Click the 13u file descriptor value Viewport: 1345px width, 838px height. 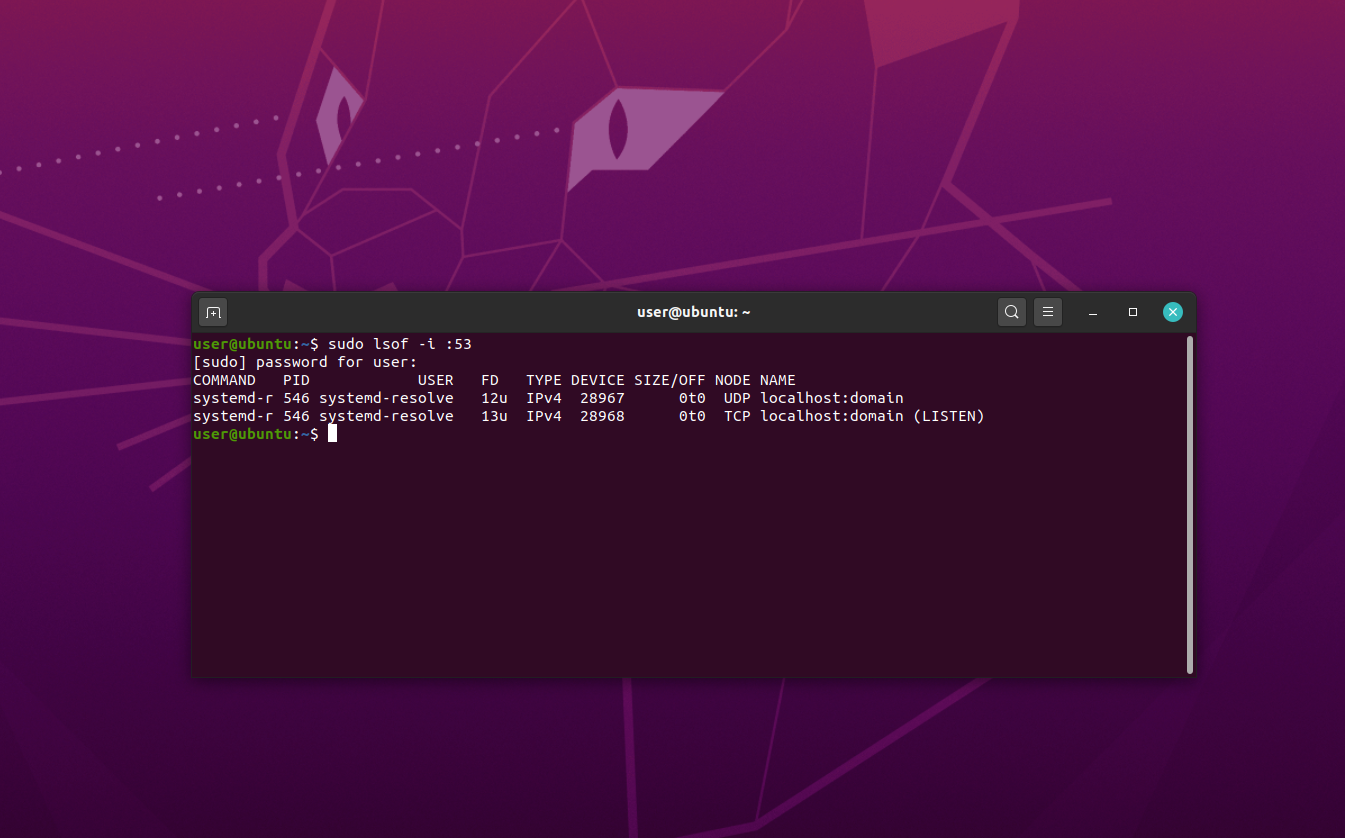pyautogui.click(x=494, y=416)
